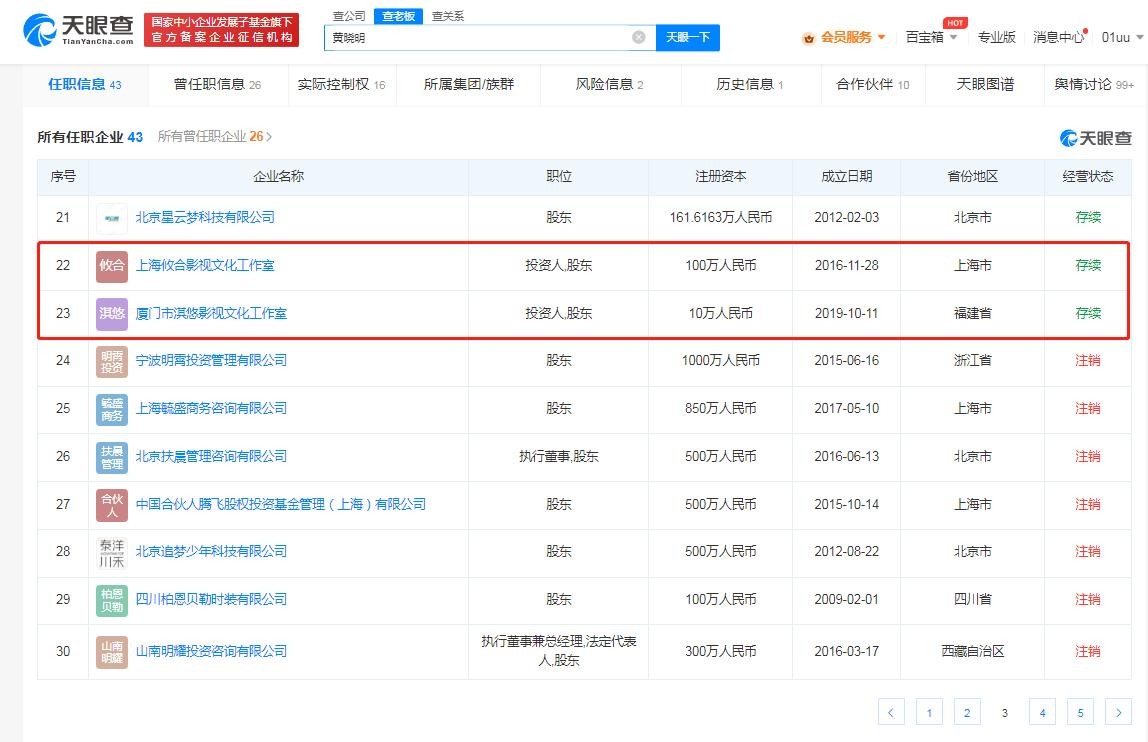Click the 山南明耀 company logo icon
1148x742 pixels.
click(112, 652)
